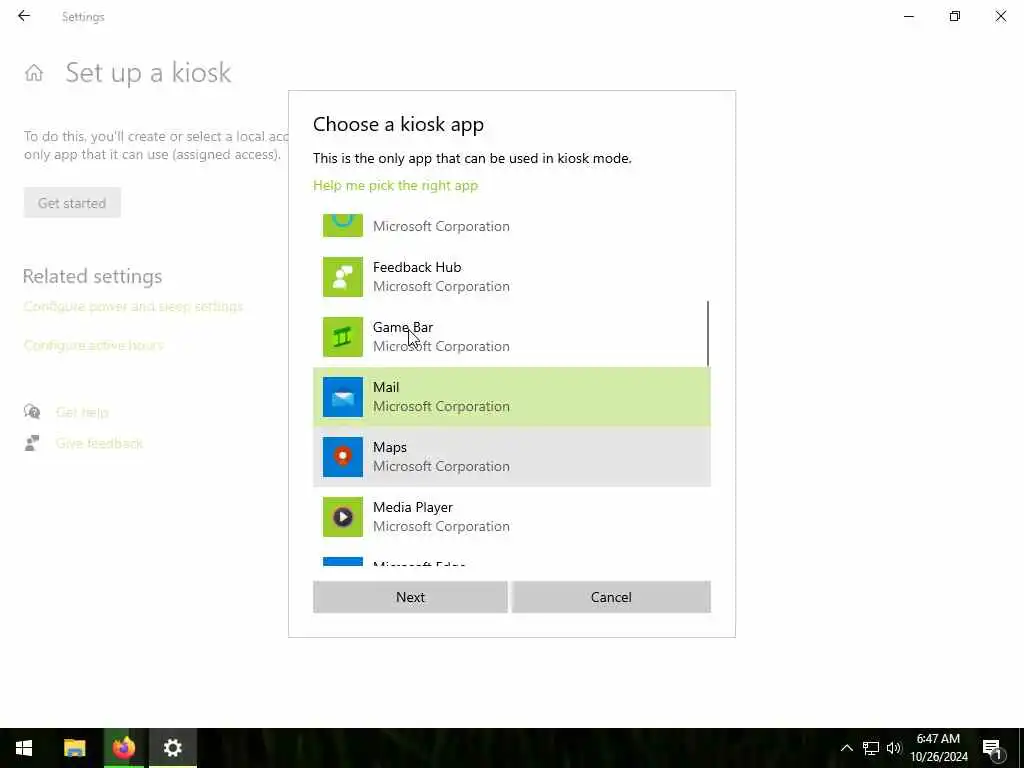Select the Game Bar app icon
Screen dimensions: 1024x768
point(343,337)
